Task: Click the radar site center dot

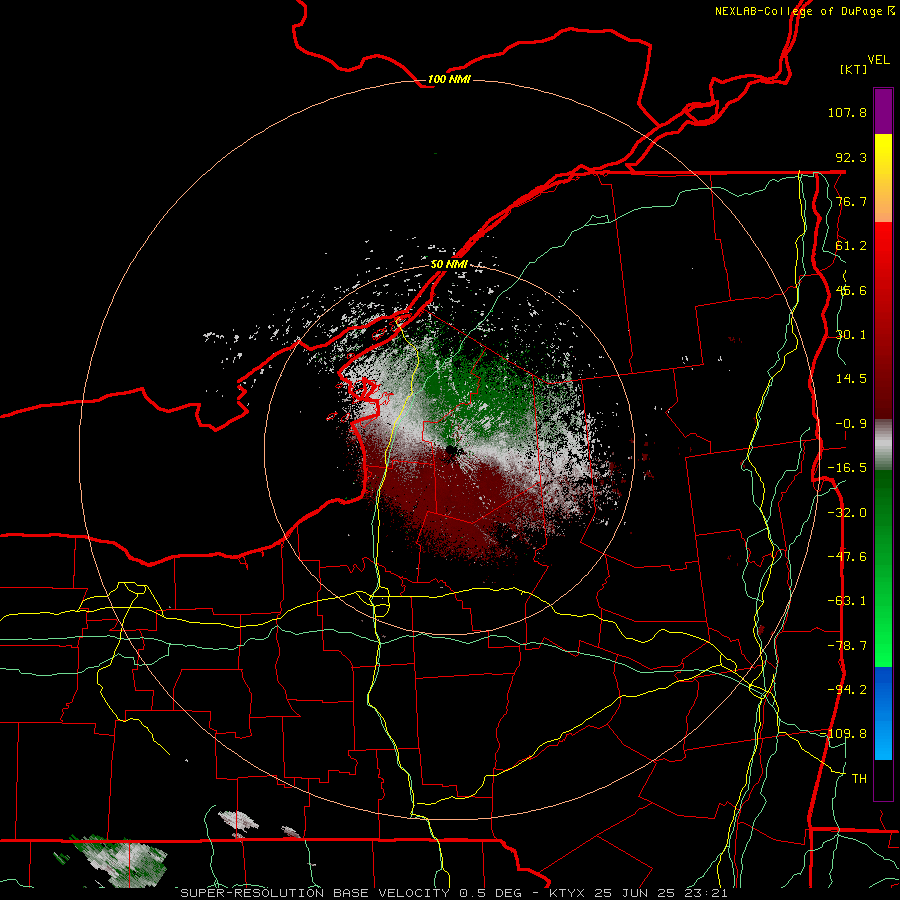Action: [x=450, y=449]
